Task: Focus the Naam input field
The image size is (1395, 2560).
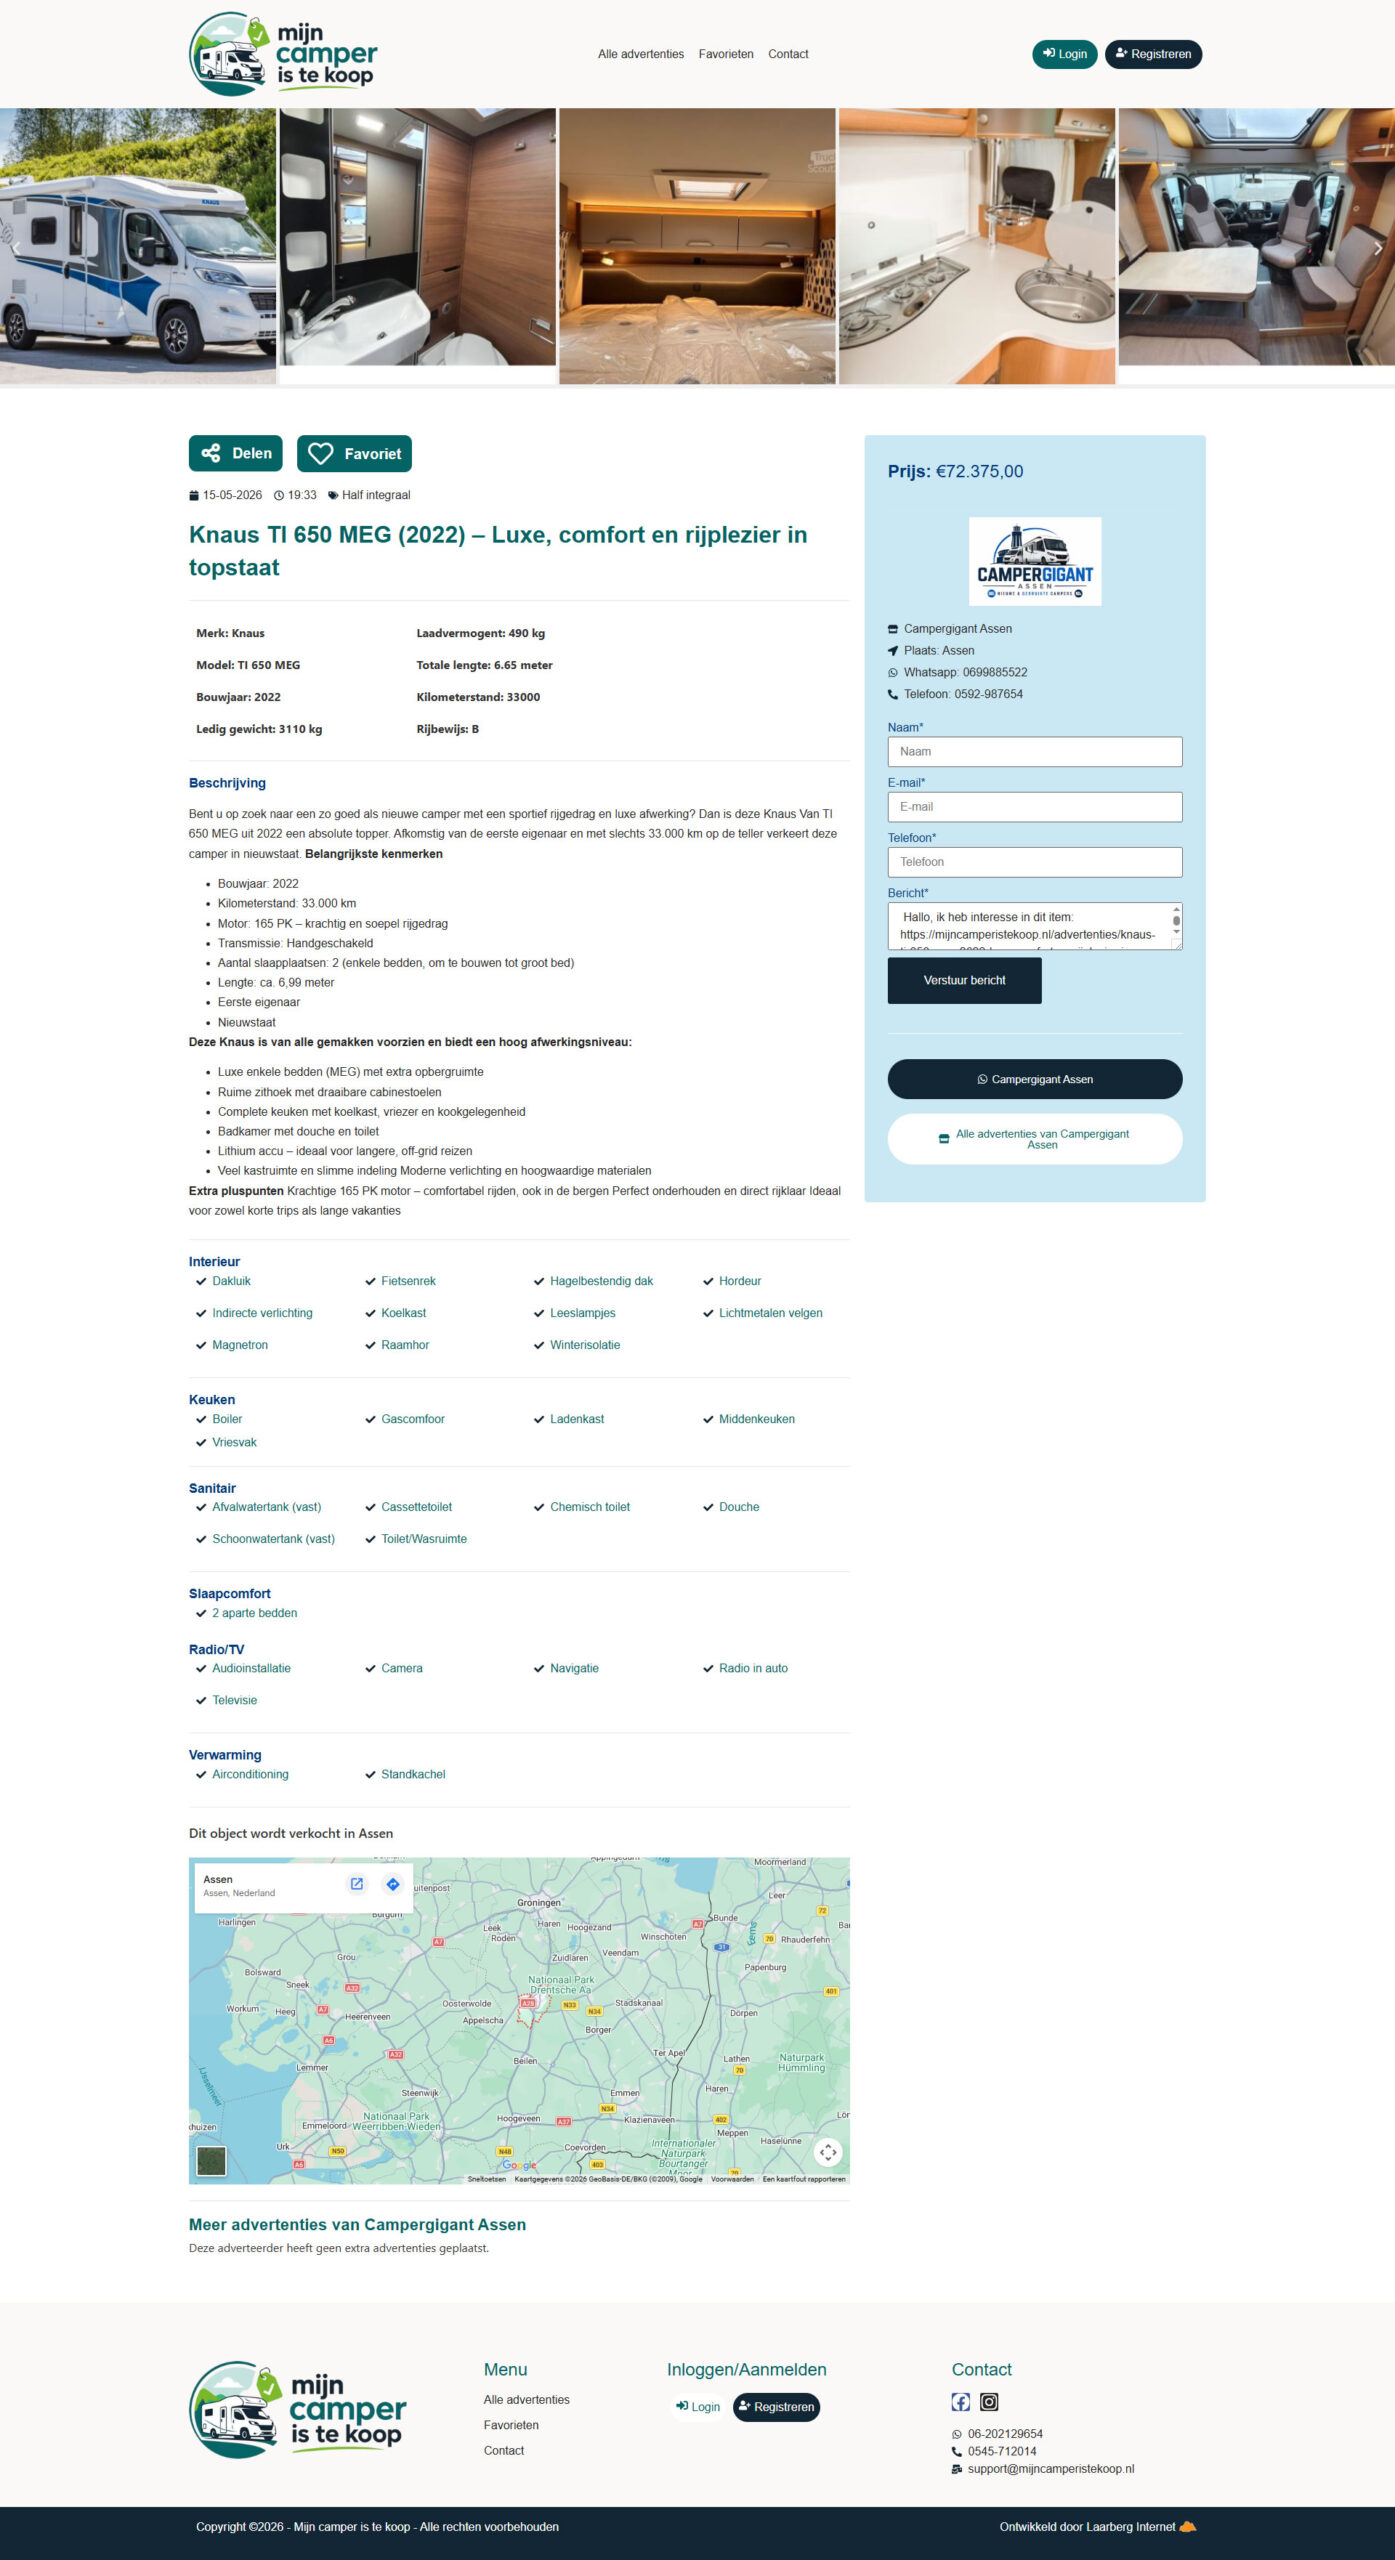Action: [x=1035, y=752]
